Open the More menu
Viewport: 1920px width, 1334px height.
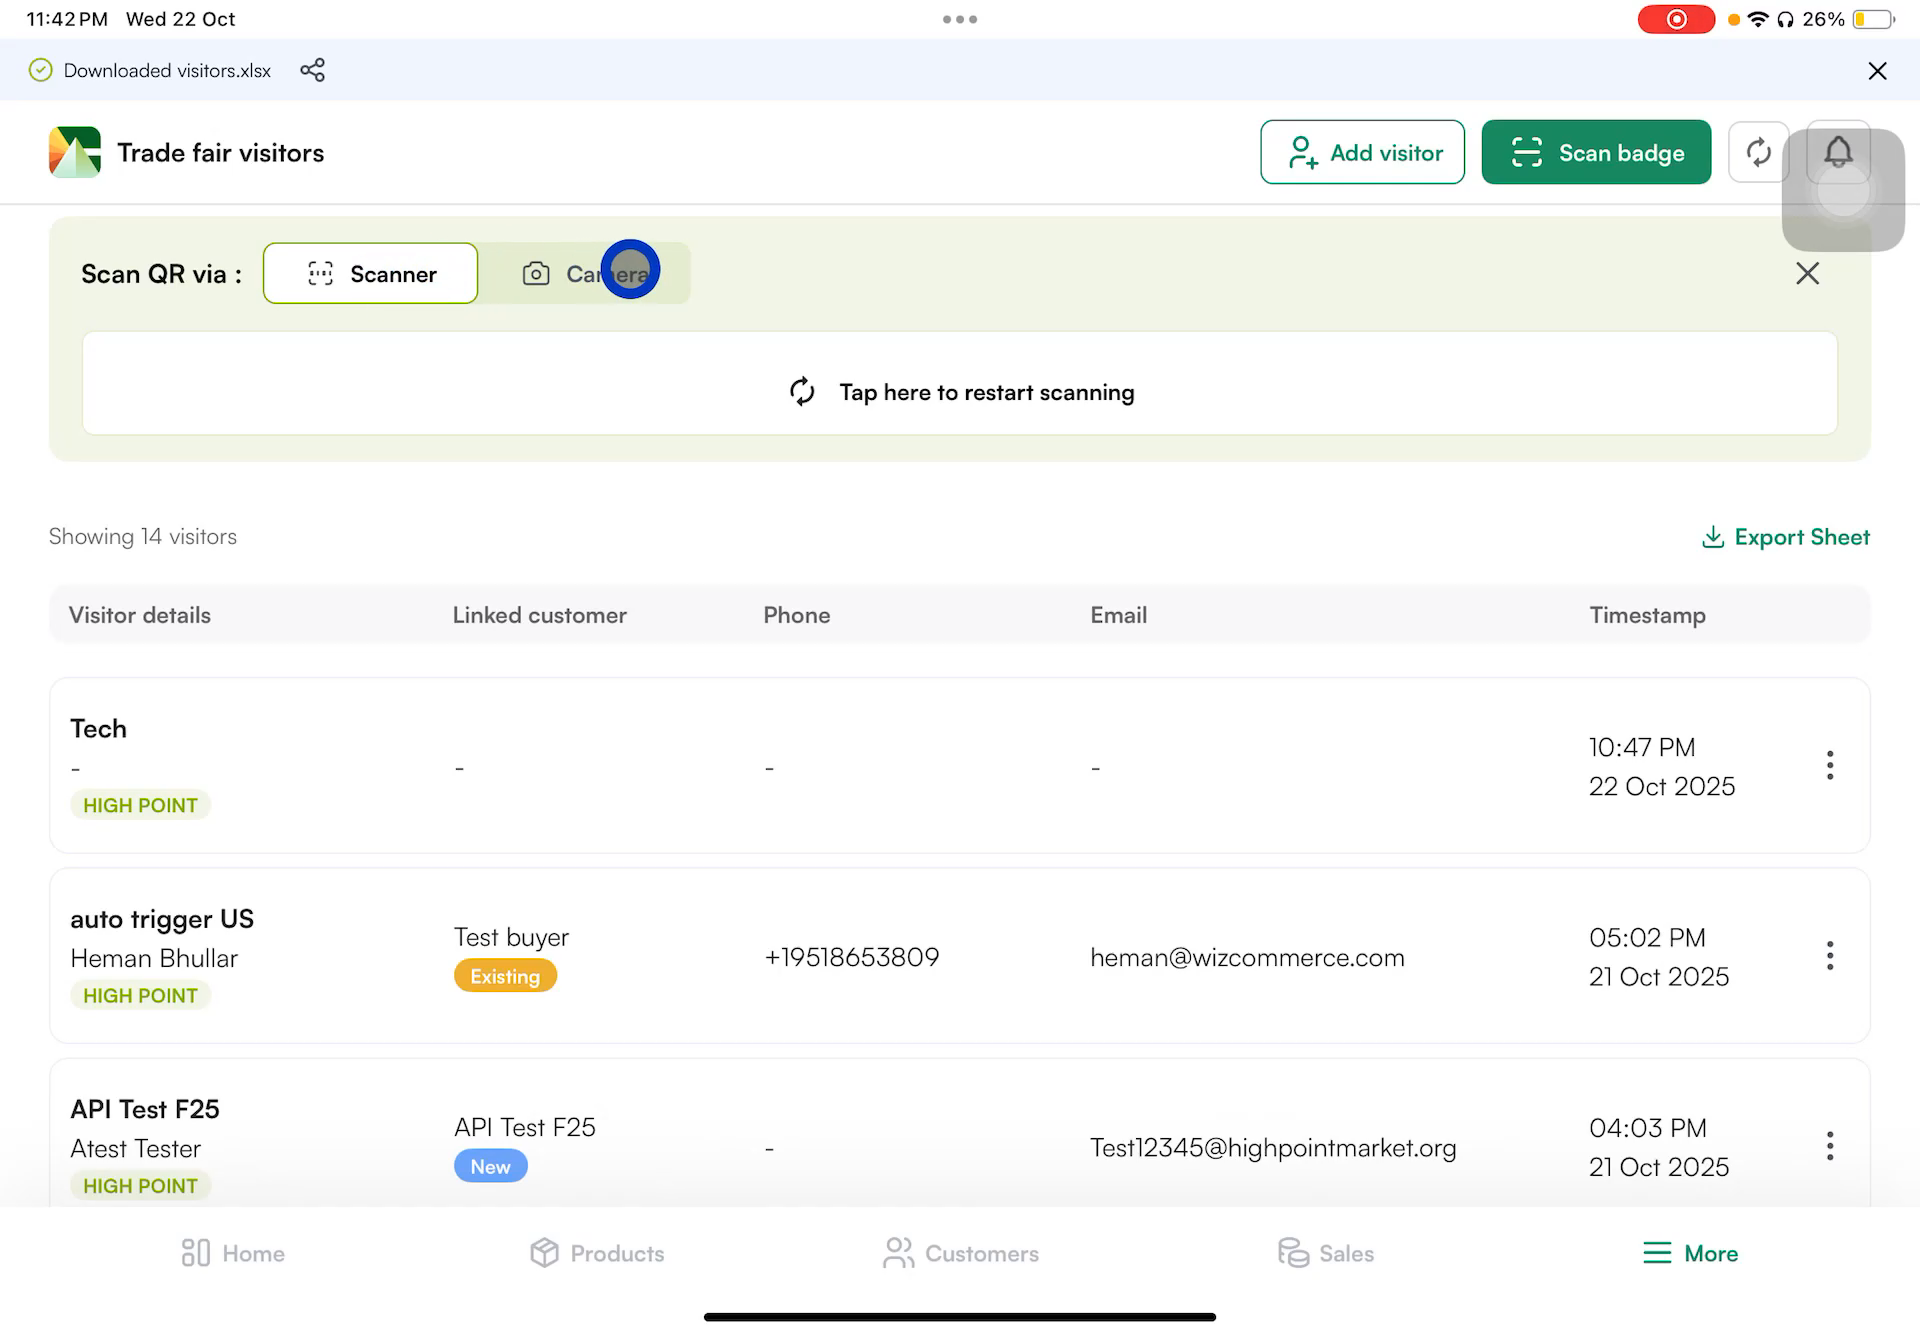click(1690, 1252)
